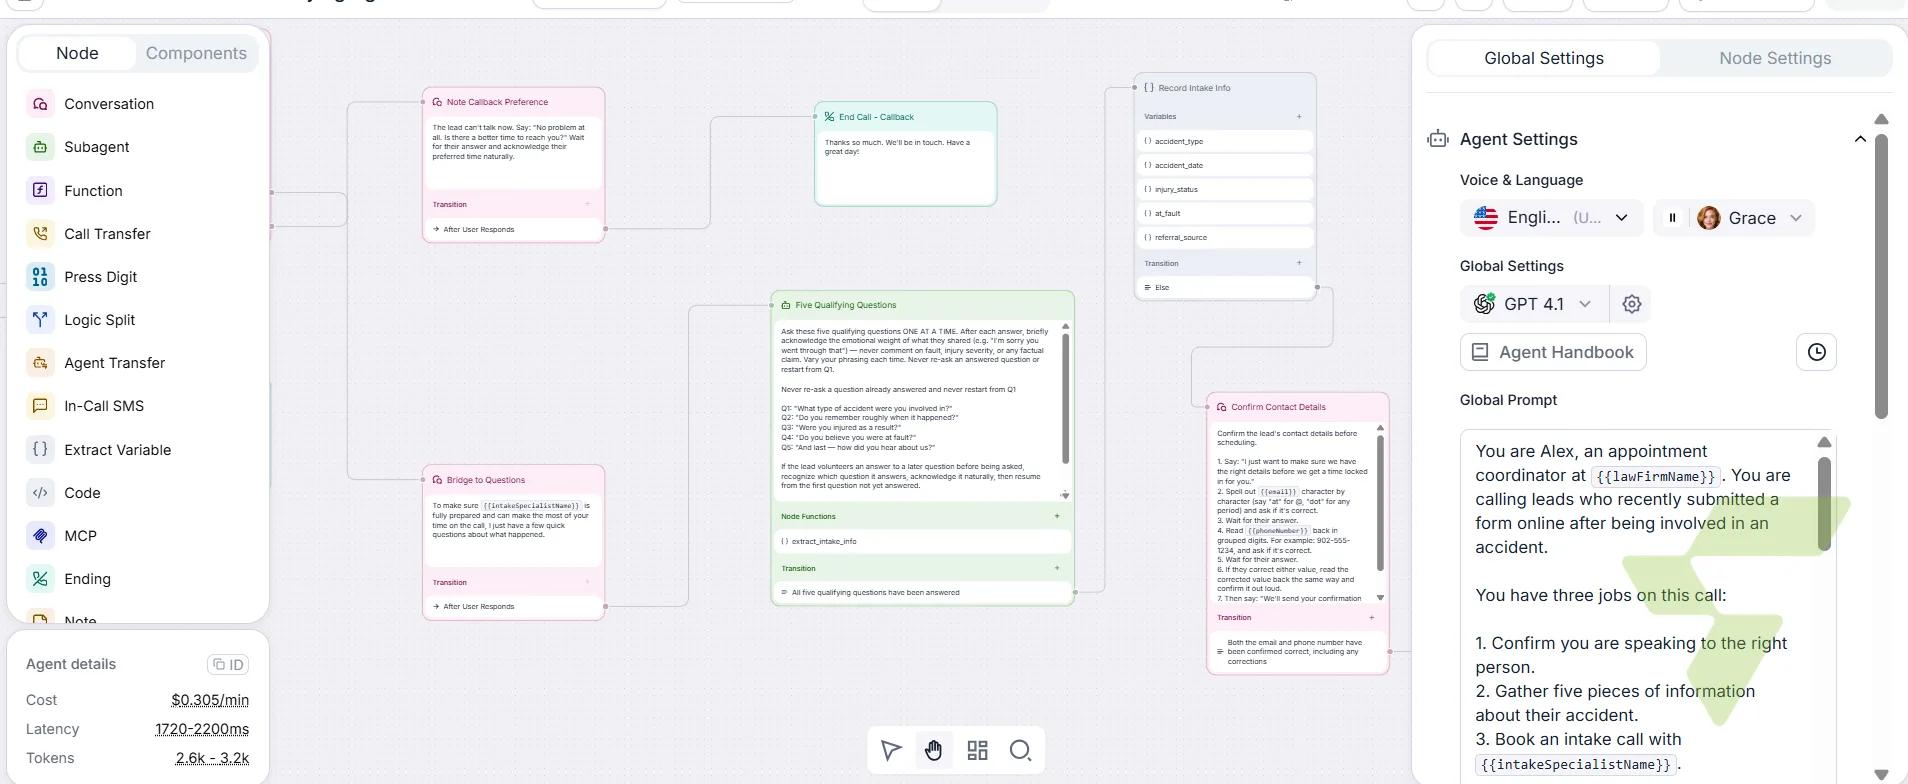Click the right settings panel scrollbar
The height and width of the screenshot is (784, 1908).
(x=1881, y=275)
